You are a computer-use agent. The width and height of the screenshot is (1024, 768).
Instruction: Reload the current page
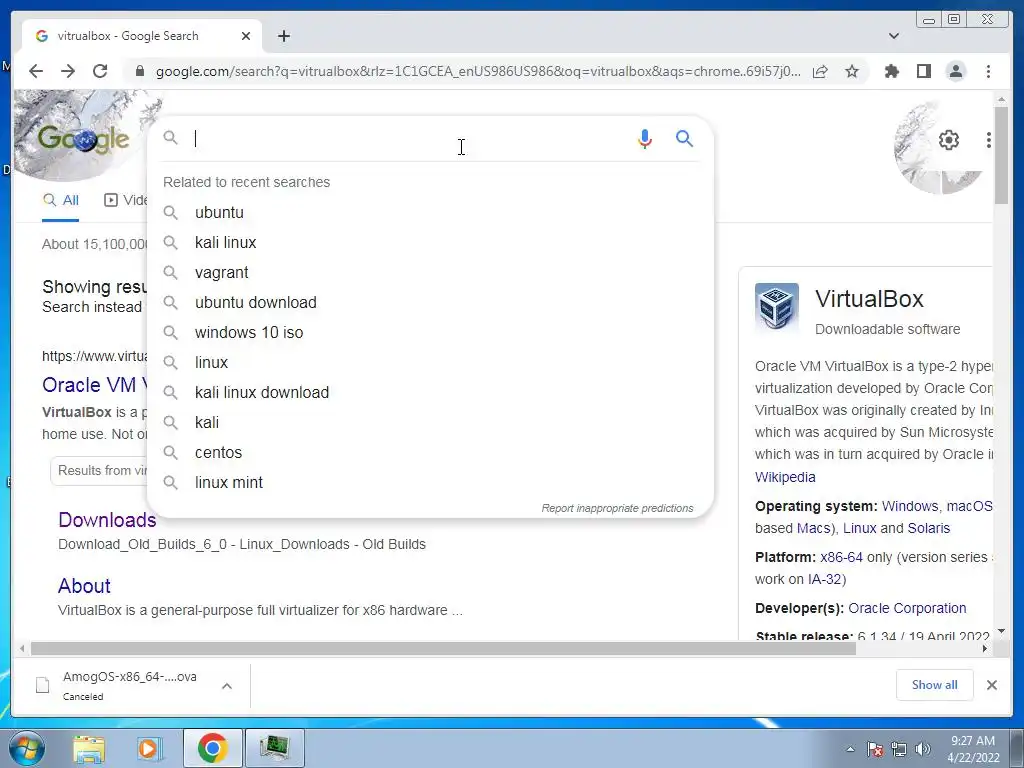[100, 71]
